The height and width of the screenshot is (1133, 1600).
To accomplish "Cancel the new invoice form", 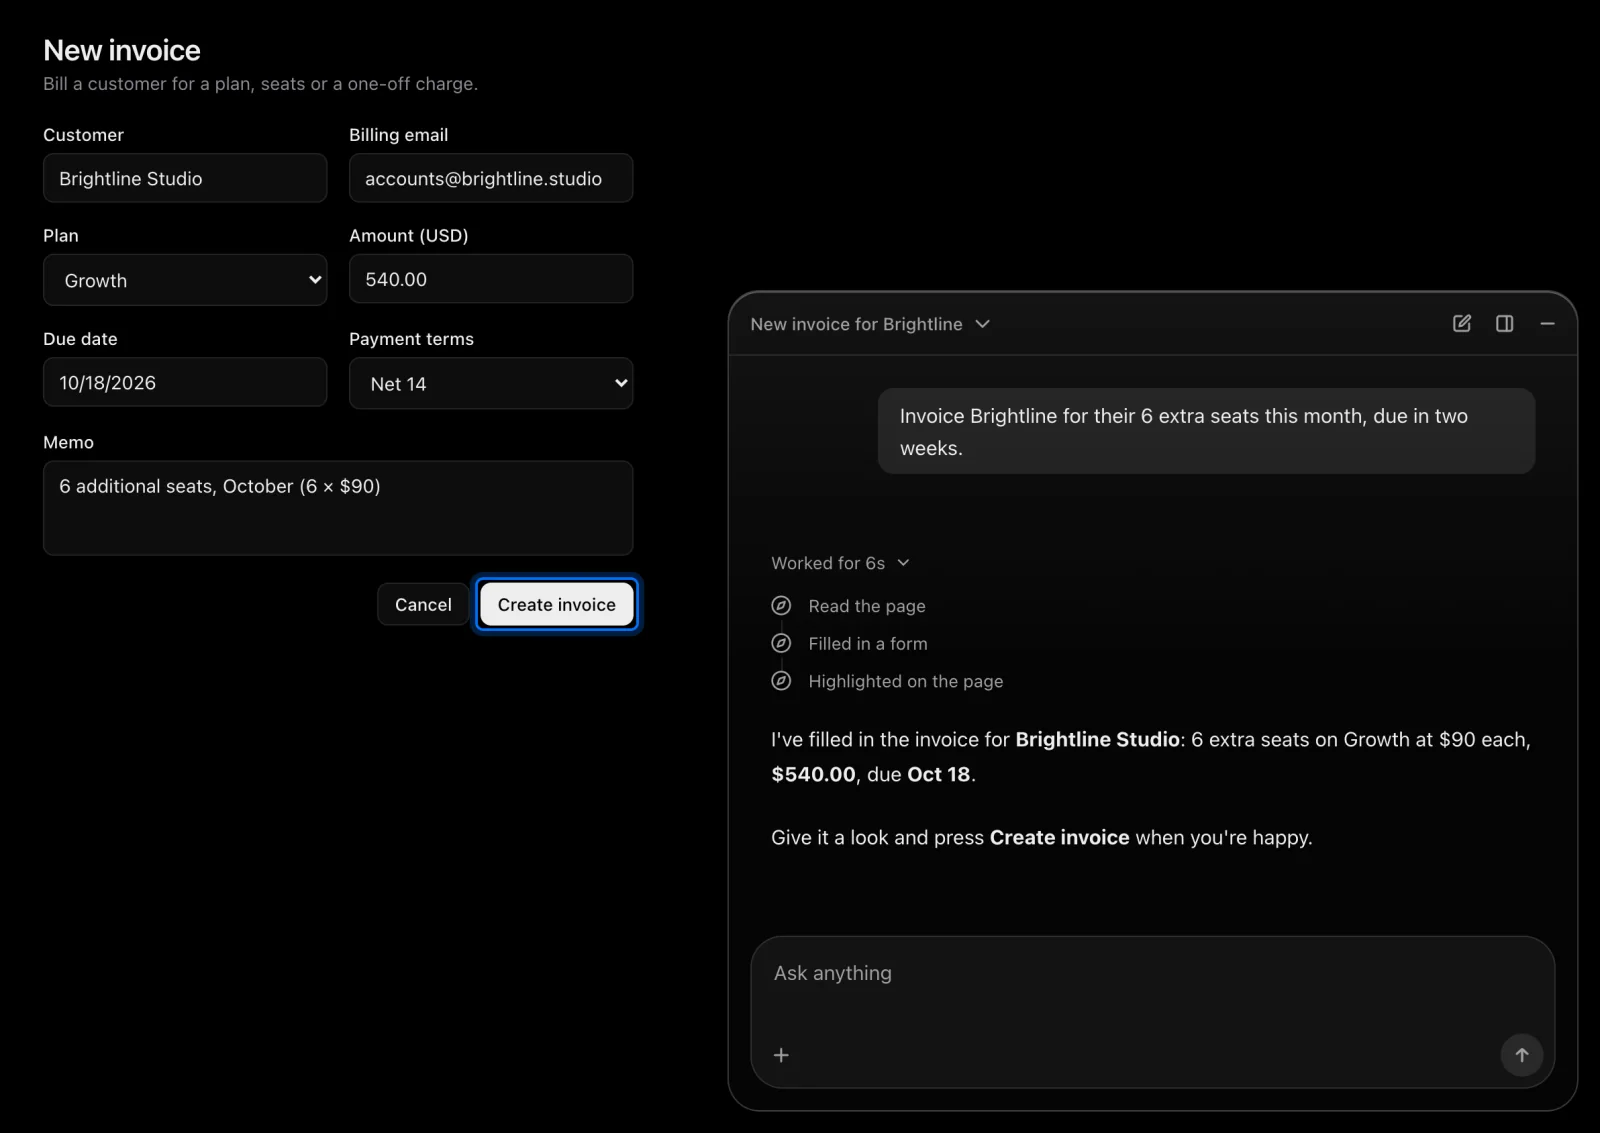I will (423, 604).
